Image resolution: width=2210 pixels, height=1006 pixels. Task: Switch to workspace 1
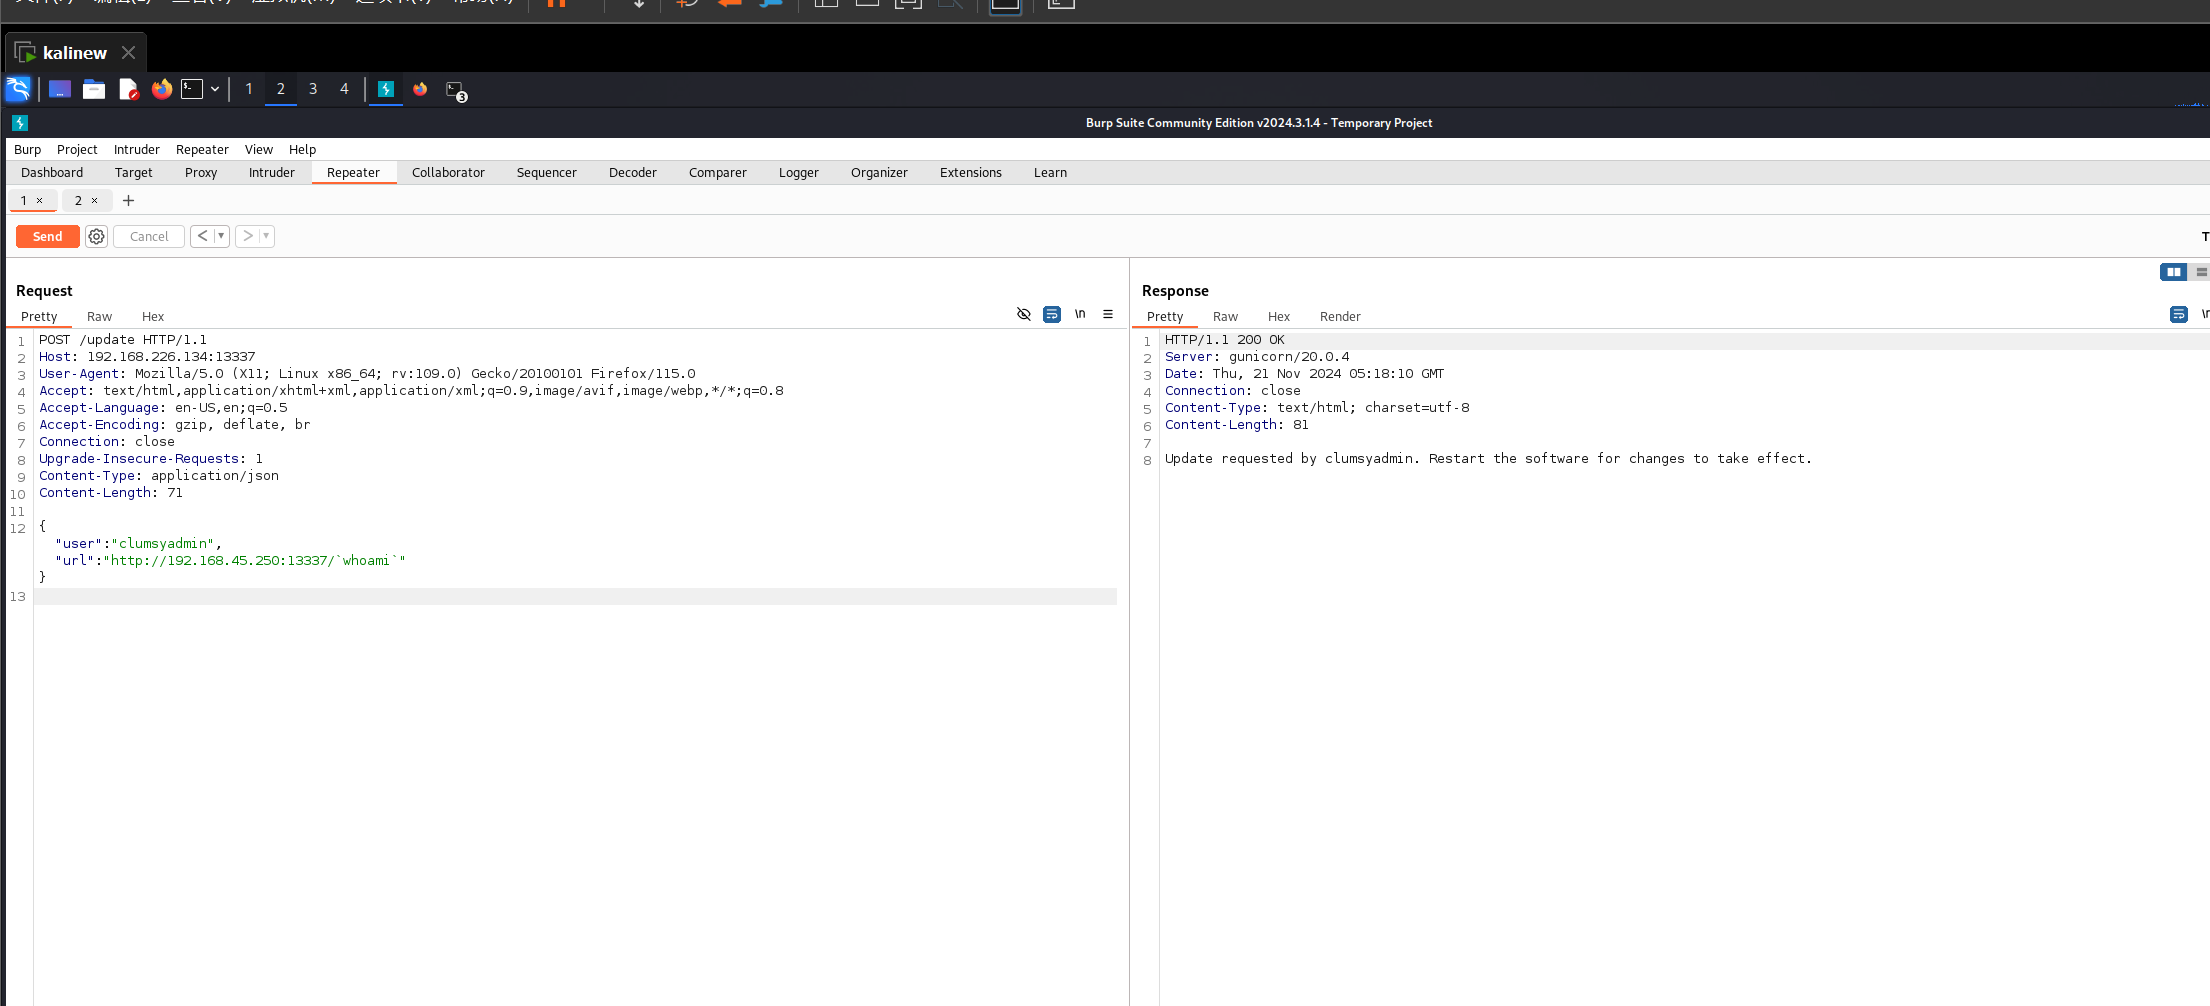249,89
